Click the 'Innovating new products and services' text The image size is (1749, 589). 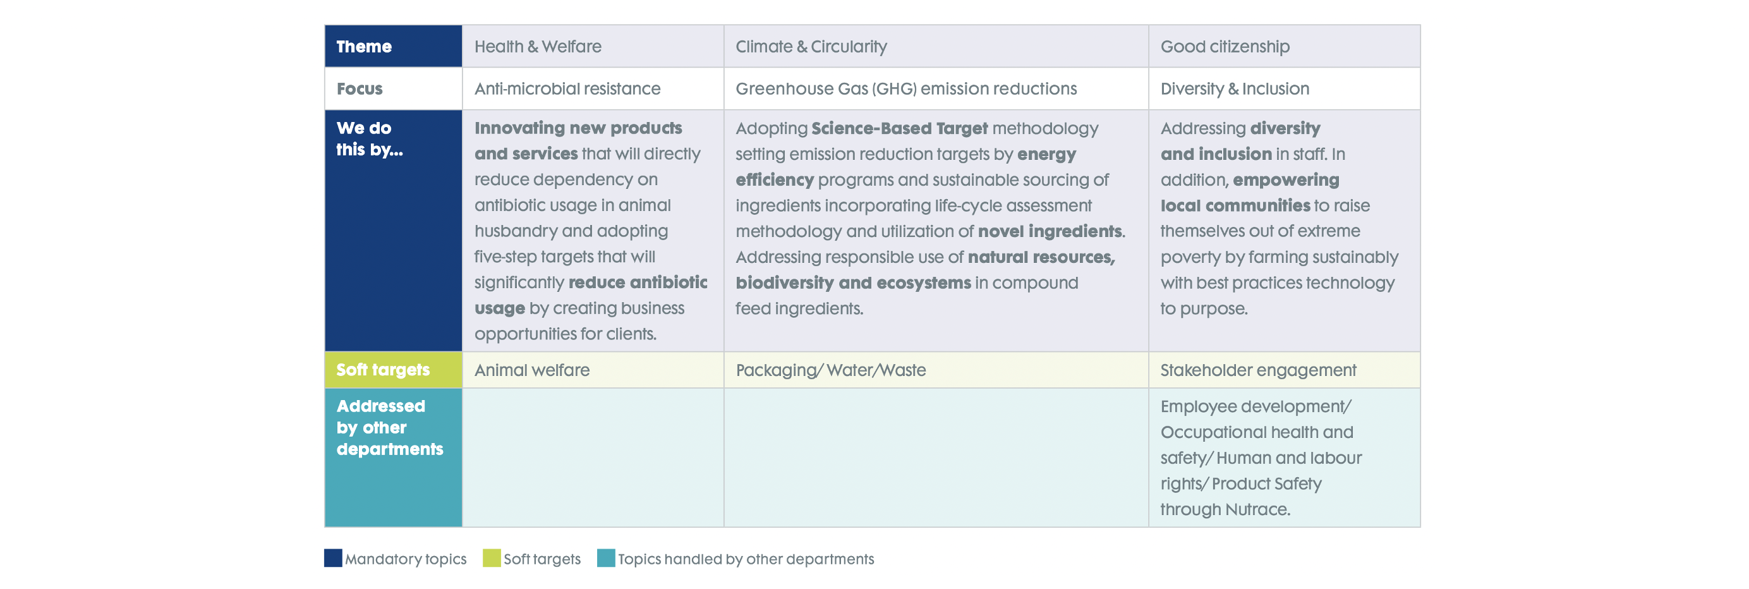[578, 141]
